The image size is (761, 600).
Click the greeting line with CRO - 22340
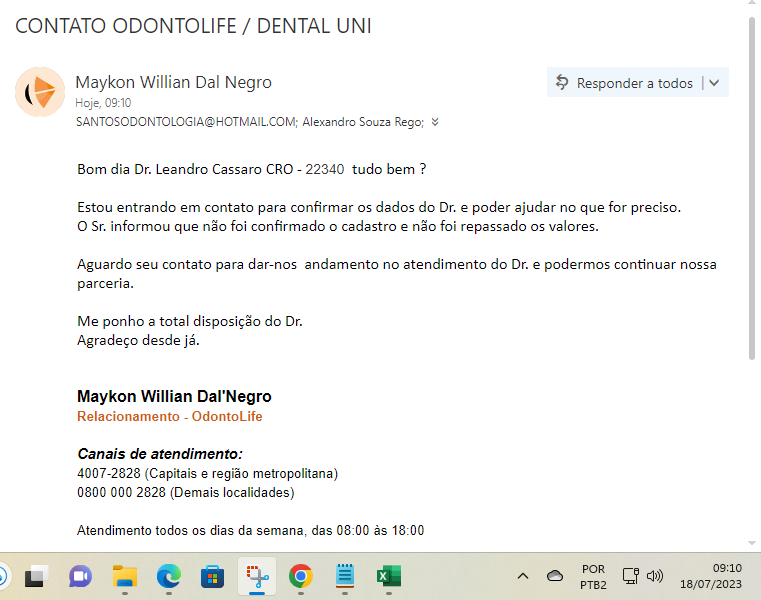(251, 169)
